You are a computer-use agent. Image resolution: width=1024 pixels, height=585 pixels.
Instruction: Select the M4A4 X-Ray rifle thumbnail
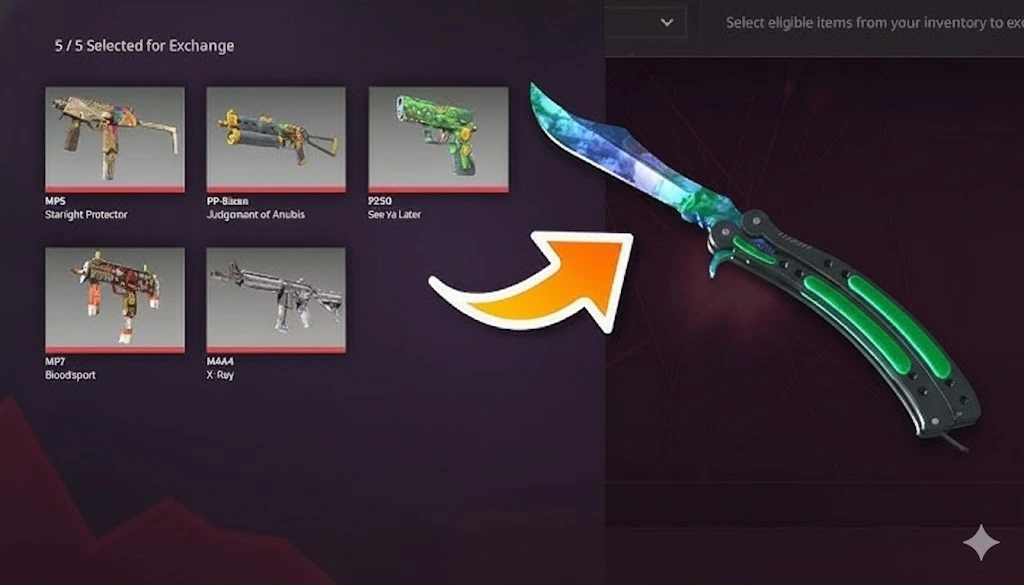click(x=276, y=300)
